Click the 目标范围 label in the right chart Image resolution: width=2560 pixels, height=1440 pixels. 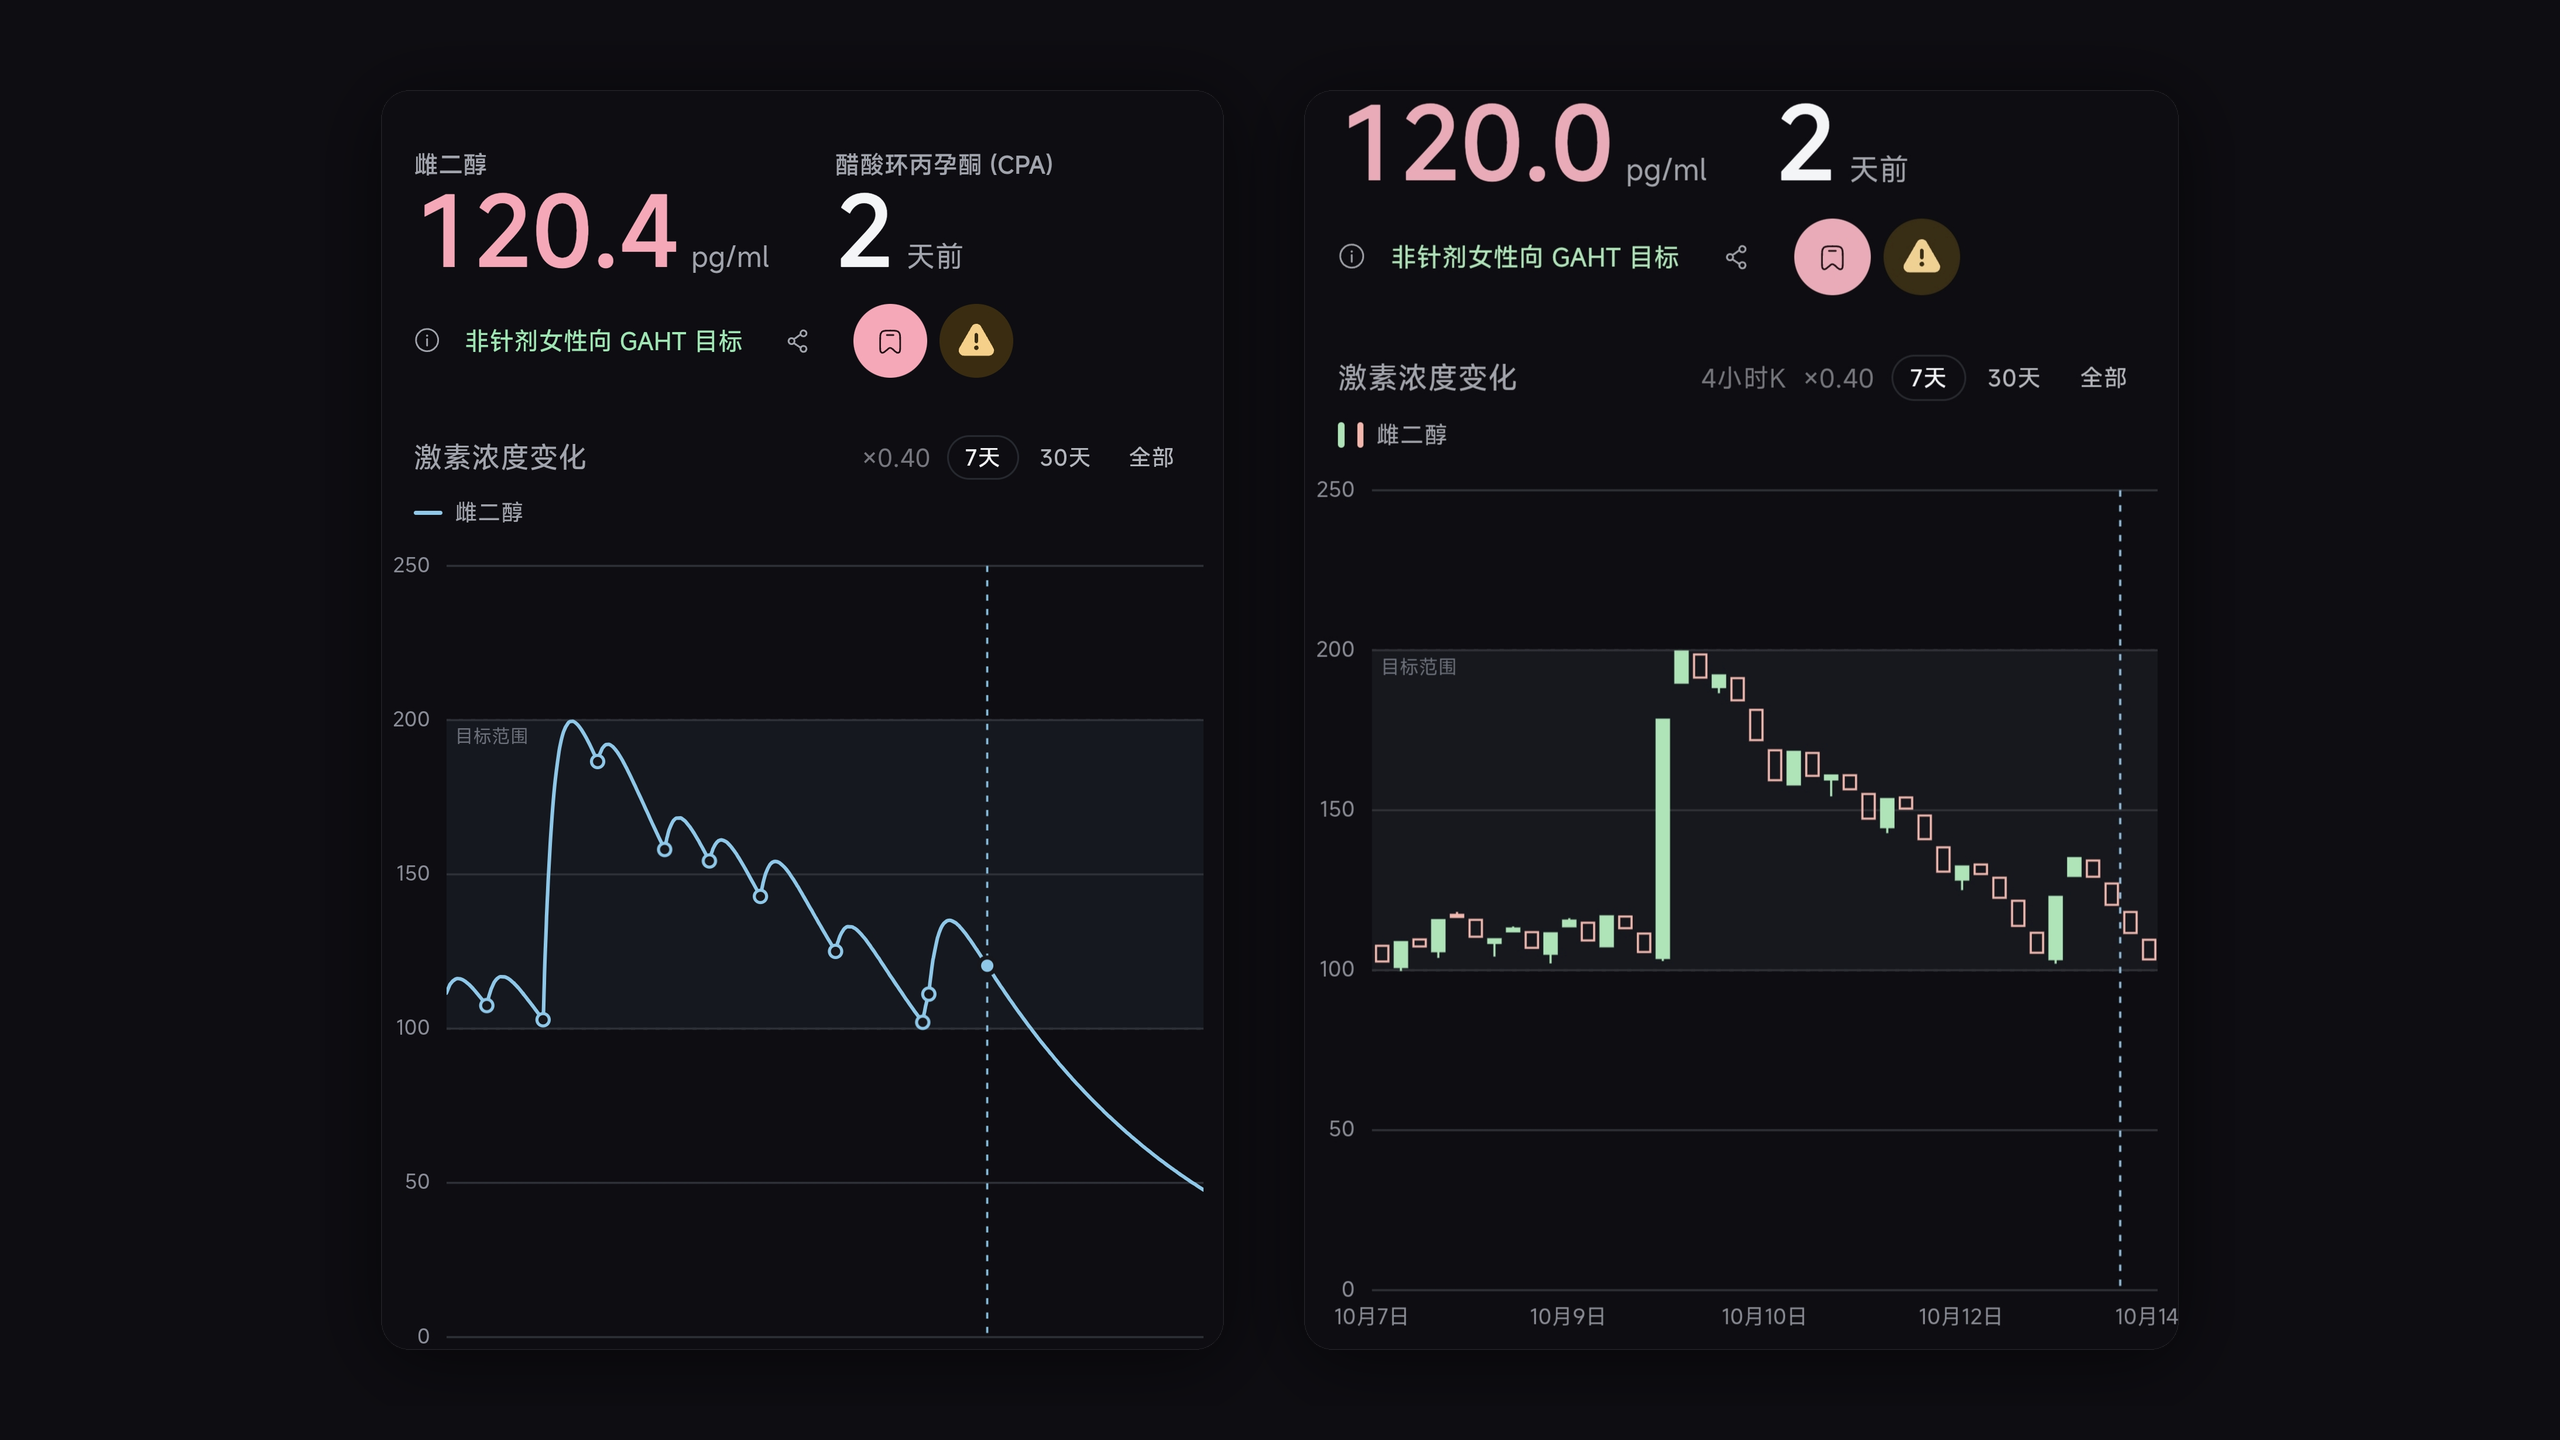coord(1418,666)
